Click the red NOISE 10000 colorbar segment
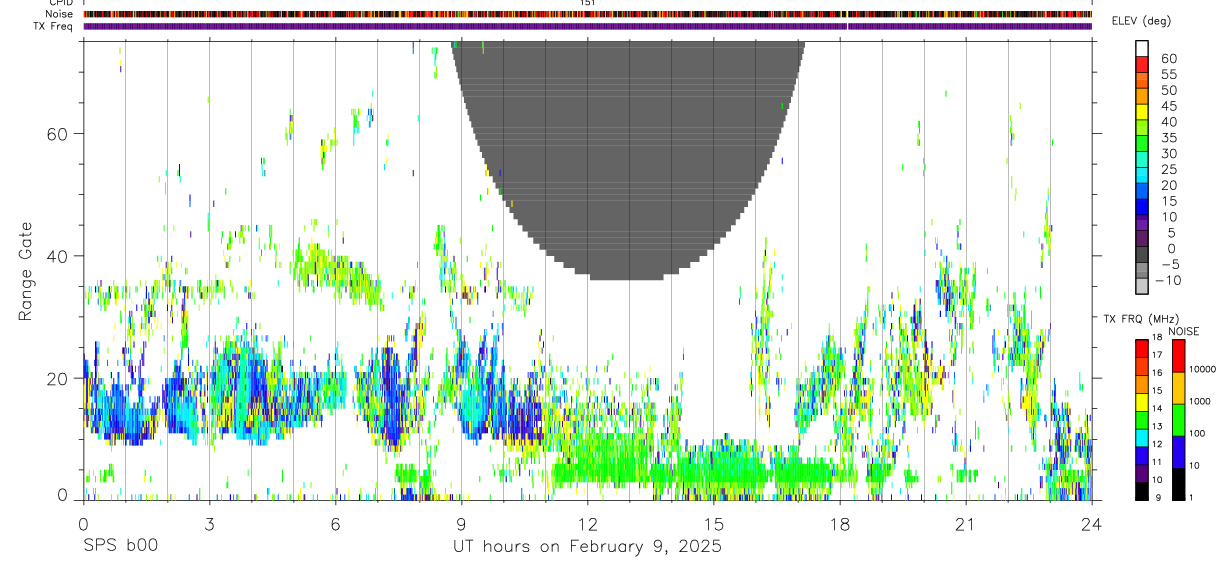Viewport: 1228px width, 567px height. (x=1179, y=356)
